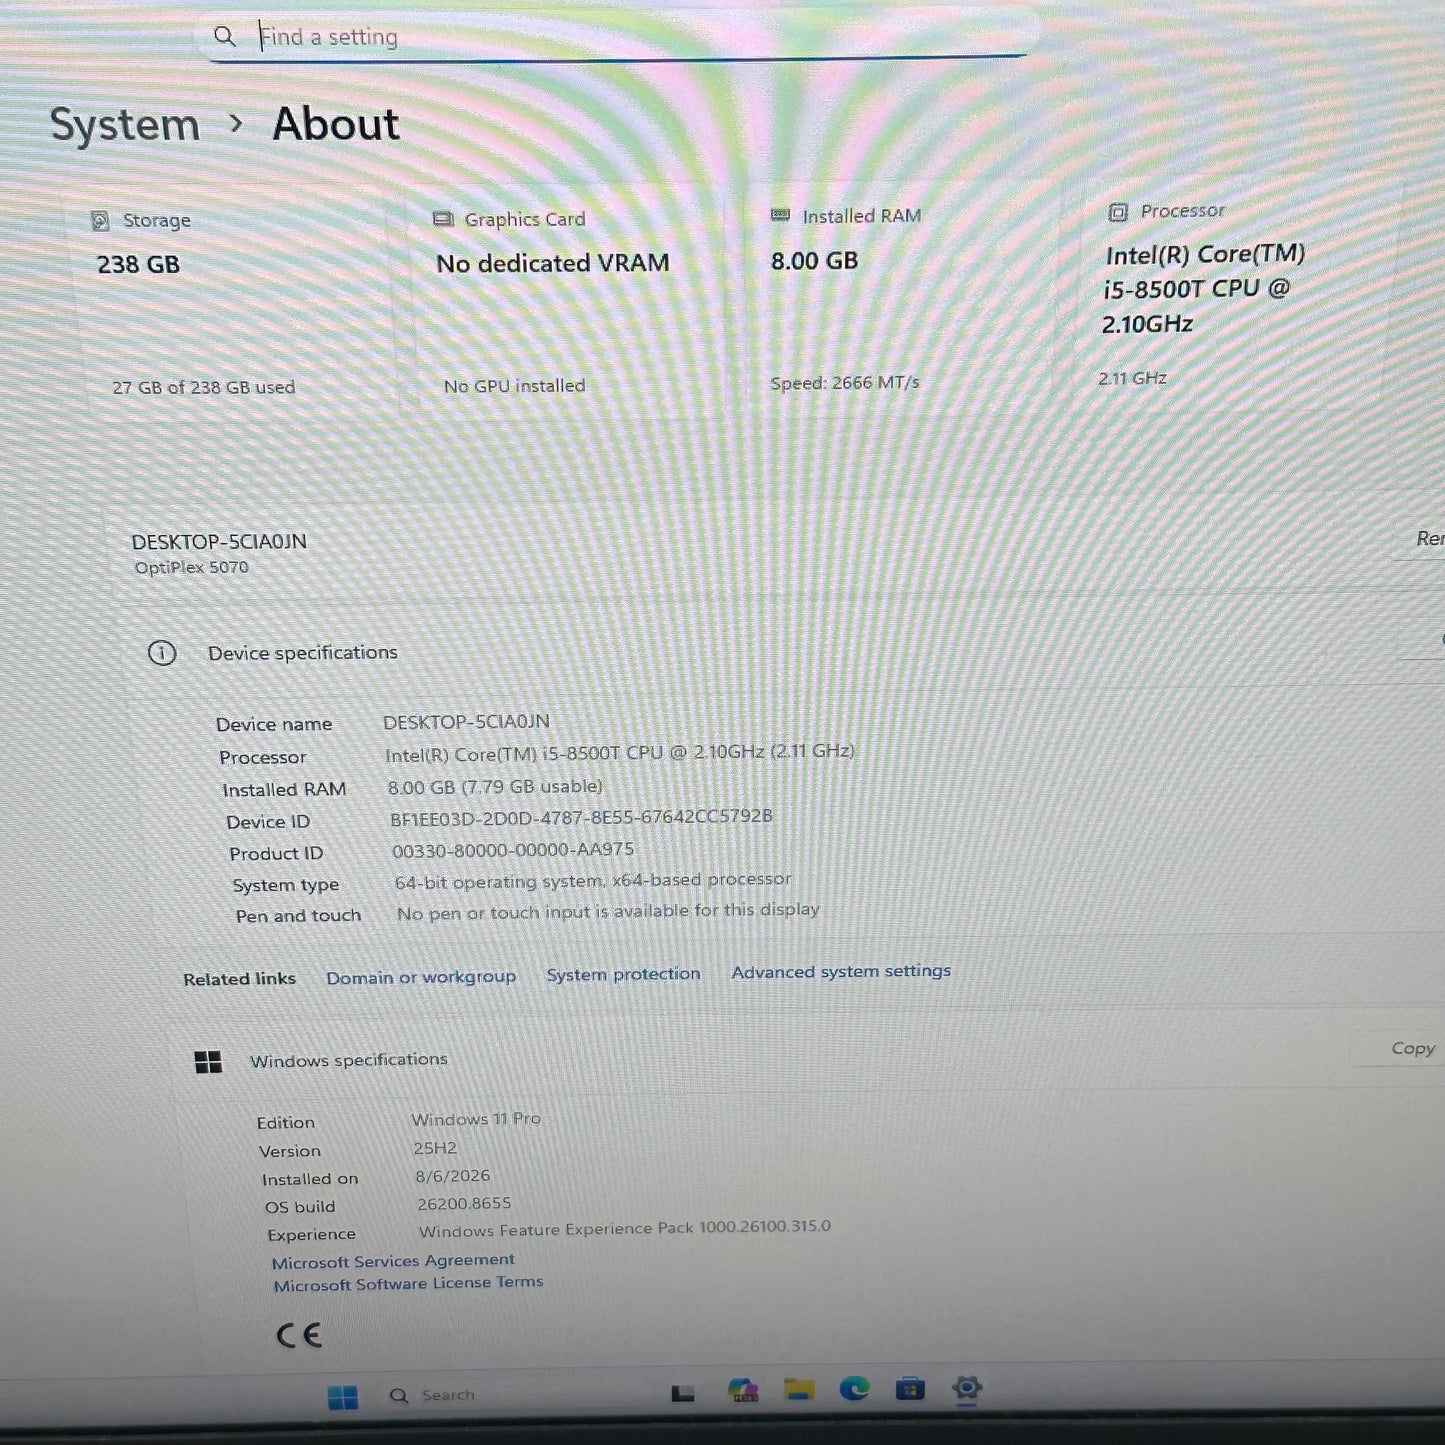Screen dimensions: 1445x1445
Task: Collapse the Windows specifications section
Action: click(x=800, y=1056)
